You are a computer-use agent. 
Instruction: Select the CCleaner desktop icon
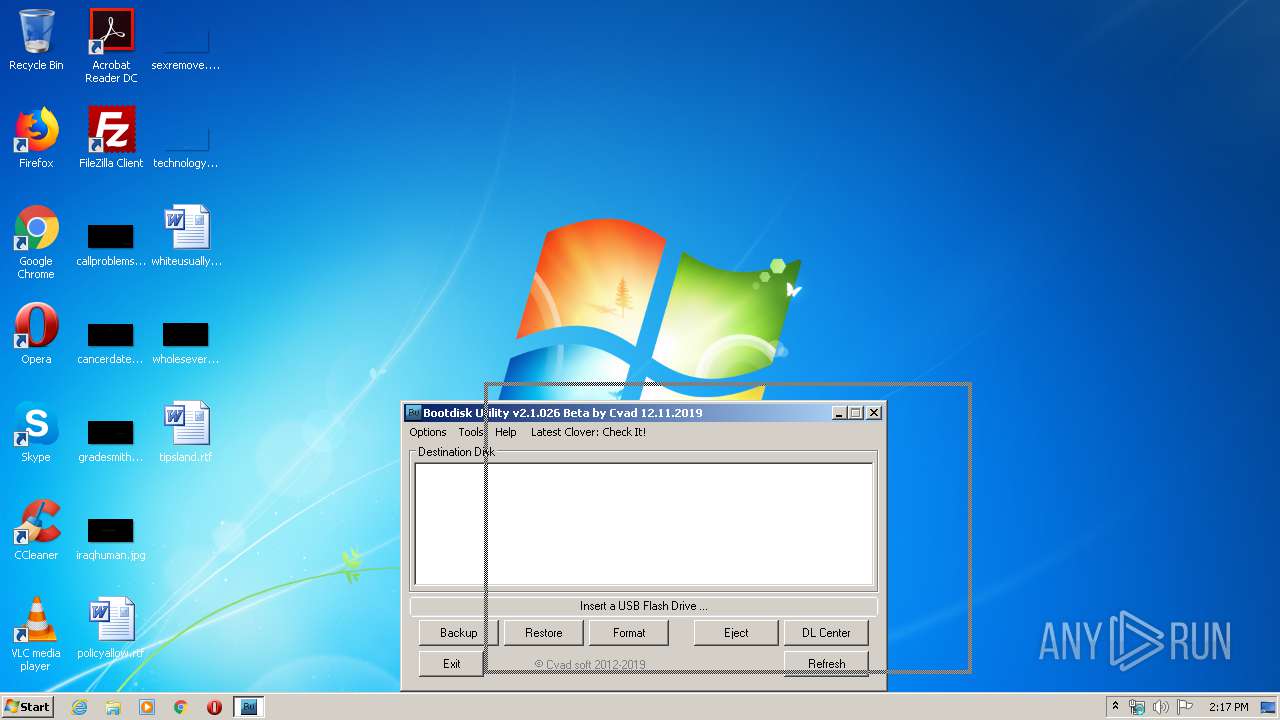(36, 531)
